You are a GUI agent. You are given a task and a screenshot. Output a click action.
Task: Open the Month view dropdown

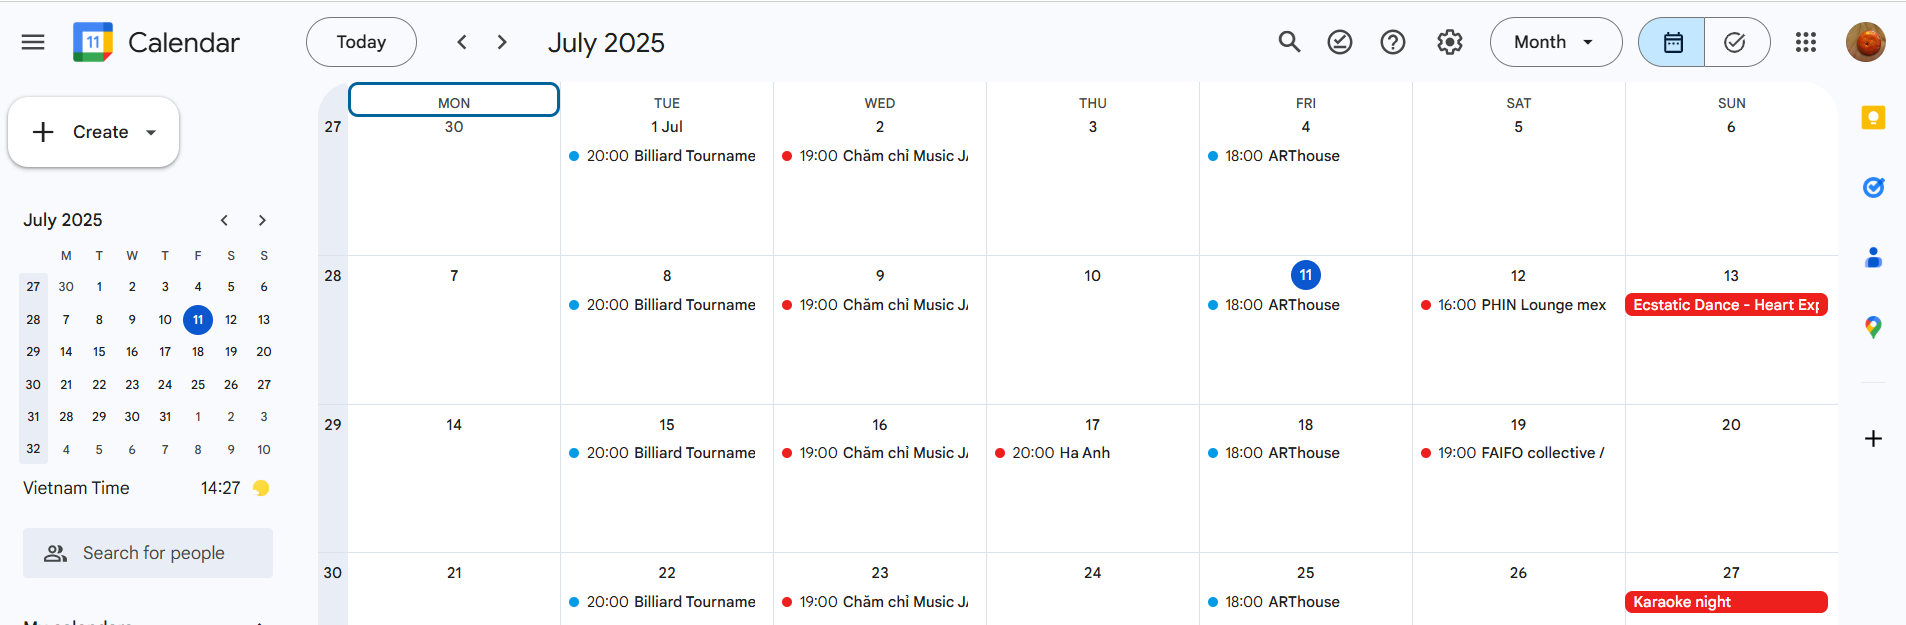click(1555, 42)
